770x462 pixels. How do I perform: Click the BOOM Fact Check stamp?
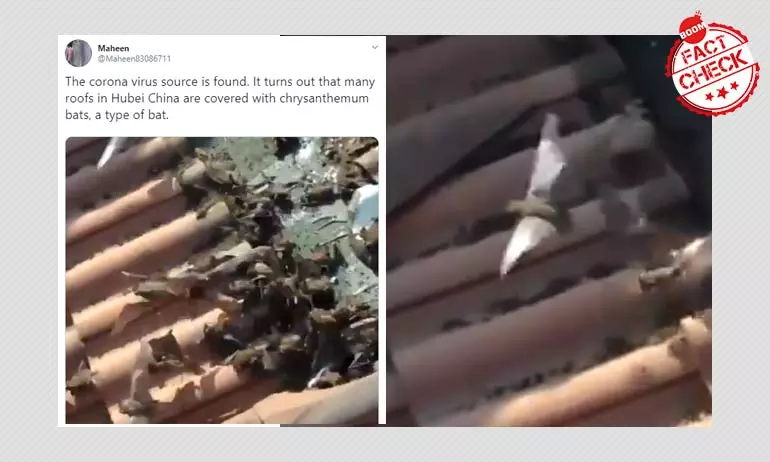[x=713, y=65]
